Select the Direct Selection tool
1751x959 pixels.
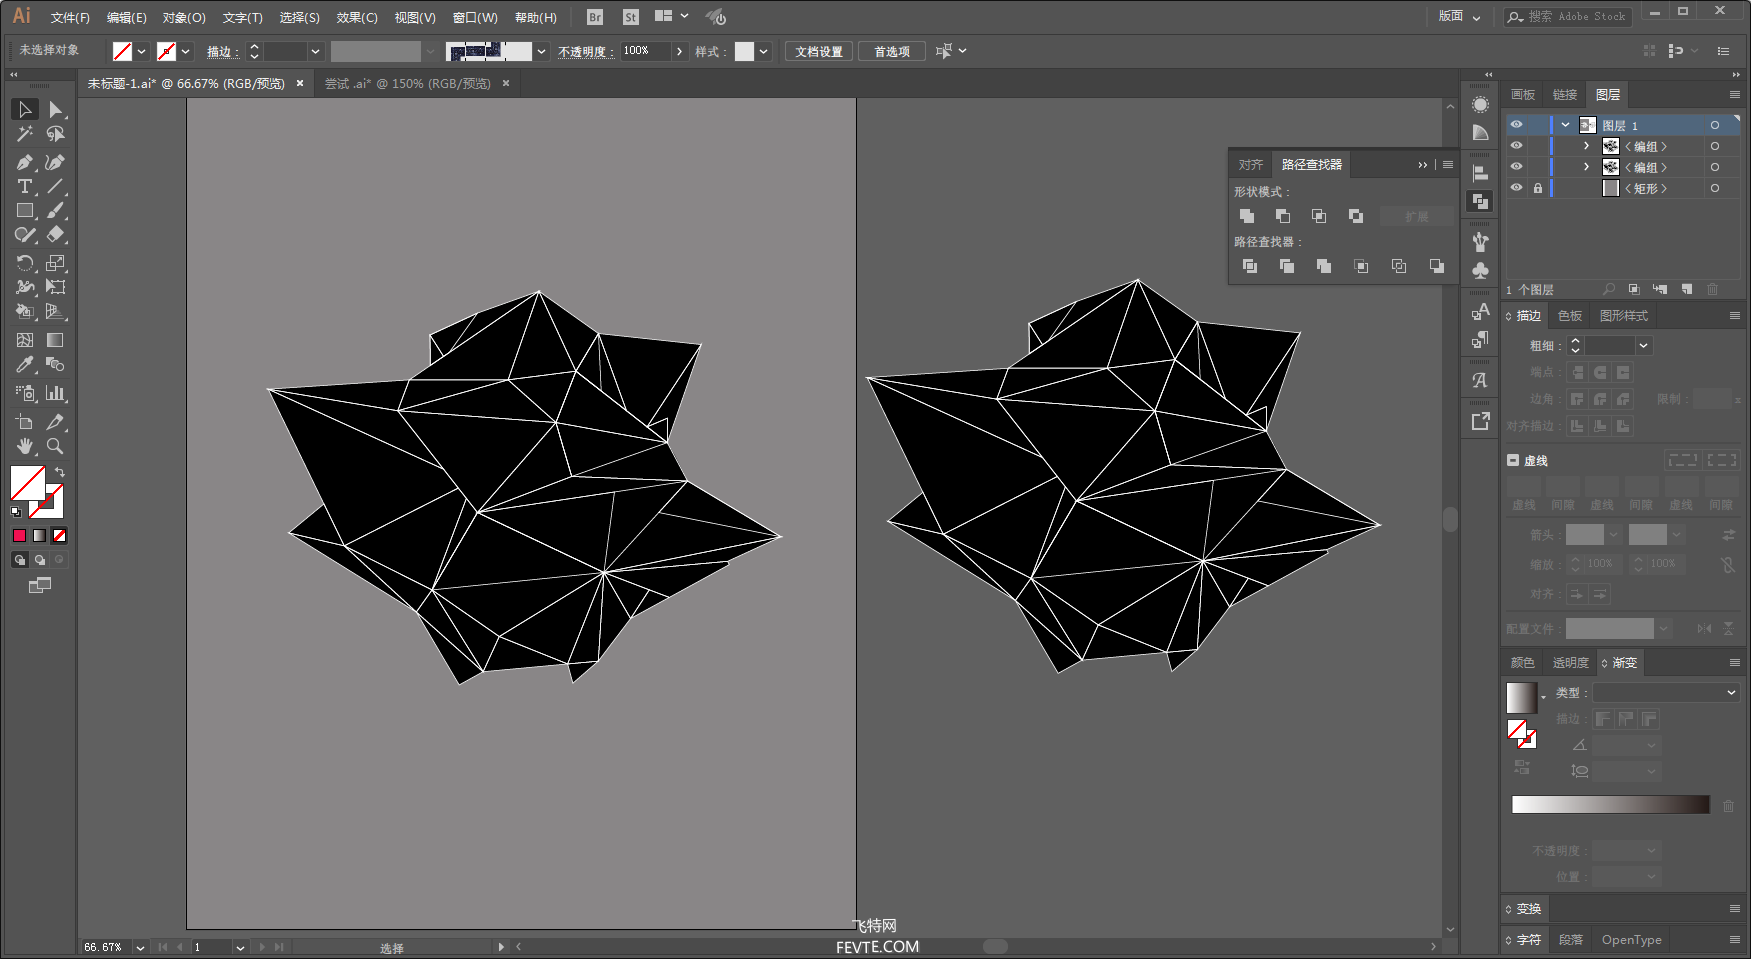(56, 109)
